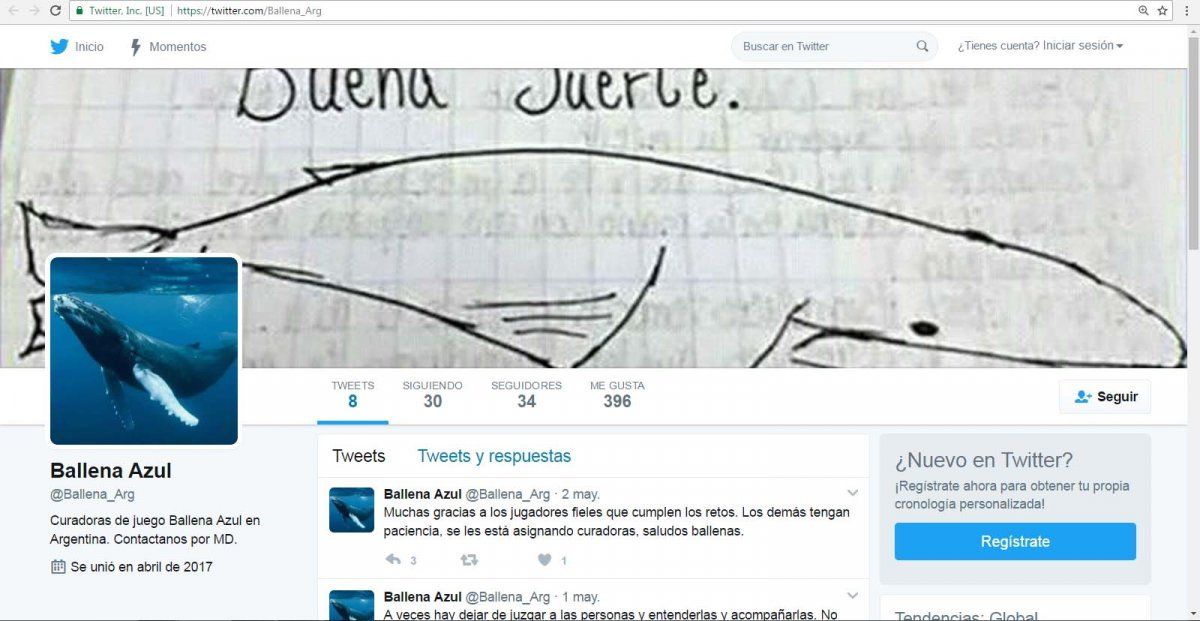Select the Seguidores 34 tab
Screen dimensions: 1200x621
pos(526,394)
